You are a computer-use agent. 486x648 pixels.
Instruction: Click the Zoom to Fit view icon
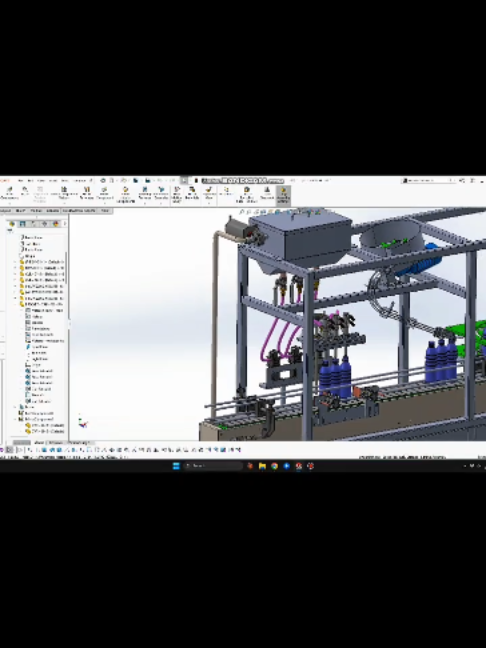241,212
